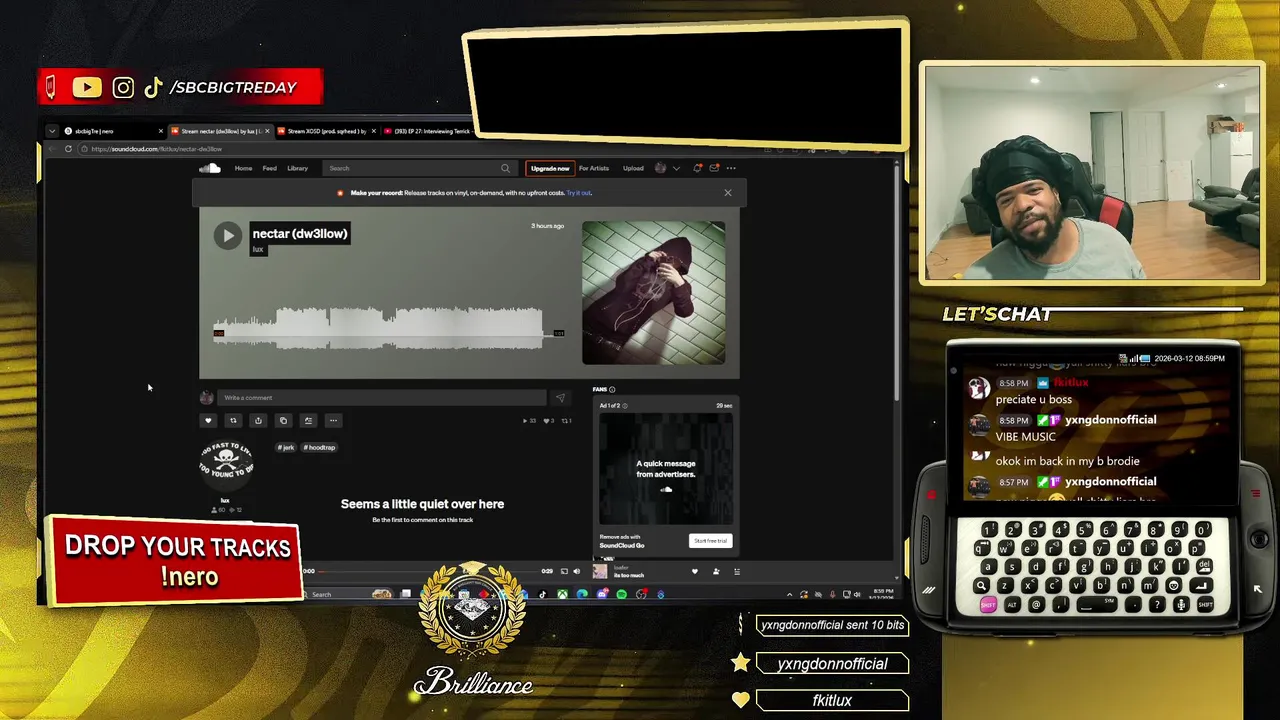Open TikTok from the taskbar
This screenshot has height=720, width=1280.
(543, 594)
